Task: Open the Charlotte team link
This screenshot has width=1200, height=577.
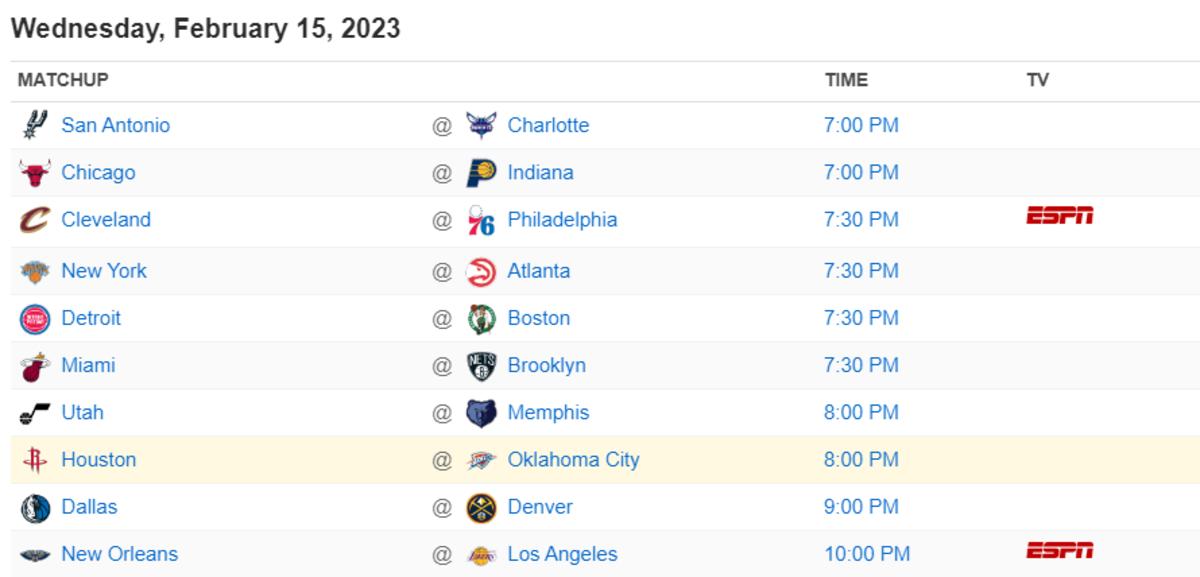Action: (x=548, y=125)
